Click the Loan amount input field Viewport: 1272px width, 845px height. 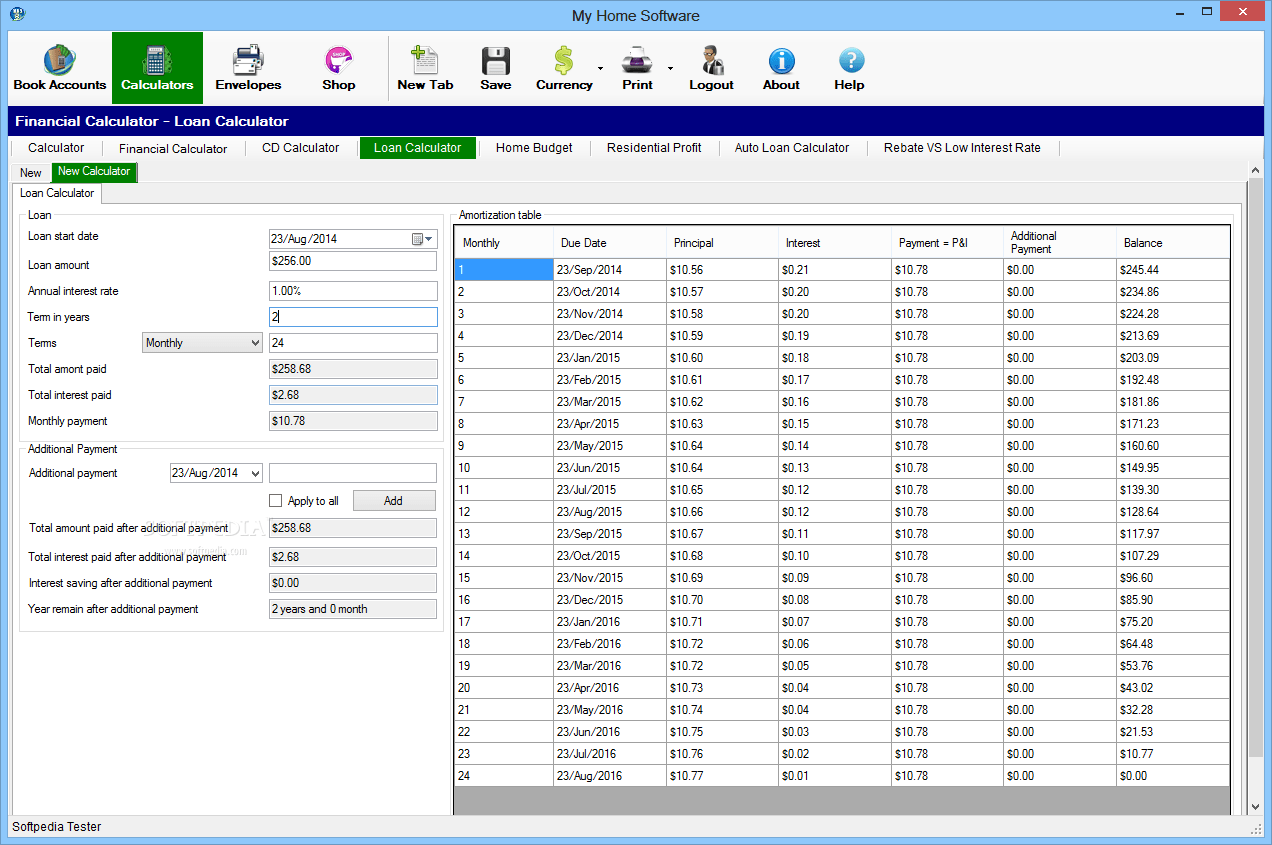pos(353,261)
